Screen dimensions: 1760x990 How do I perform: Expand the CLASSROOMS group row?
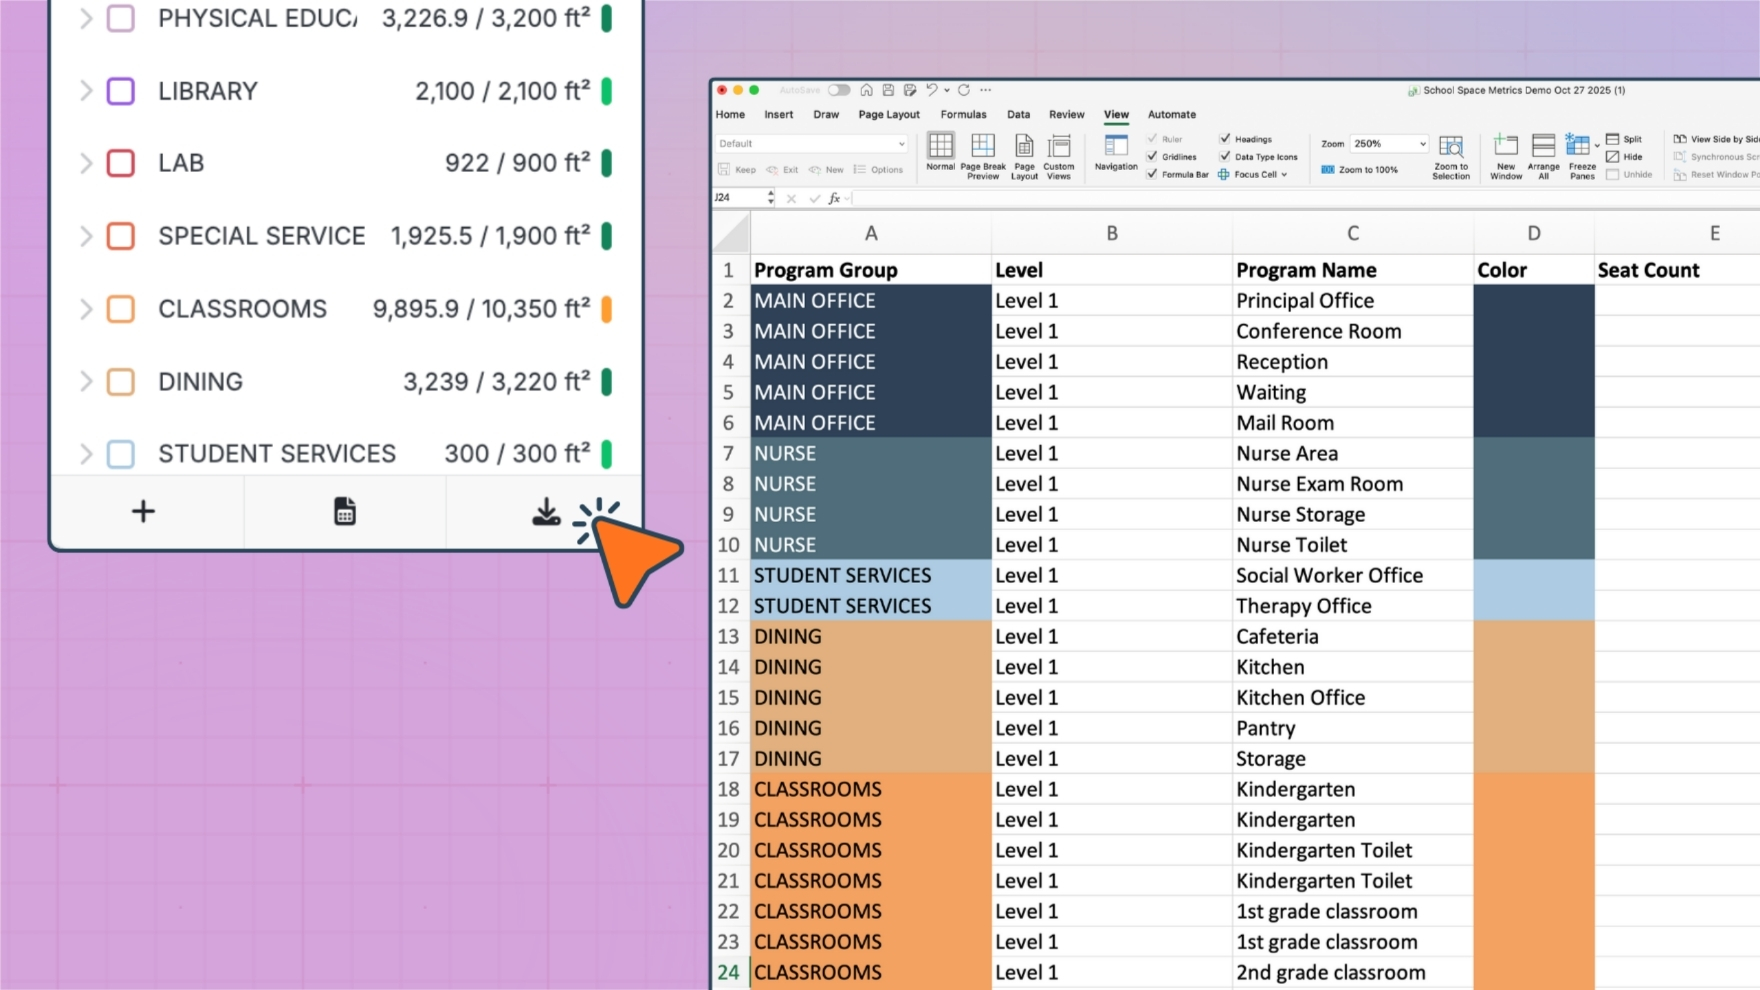[86, 309]
